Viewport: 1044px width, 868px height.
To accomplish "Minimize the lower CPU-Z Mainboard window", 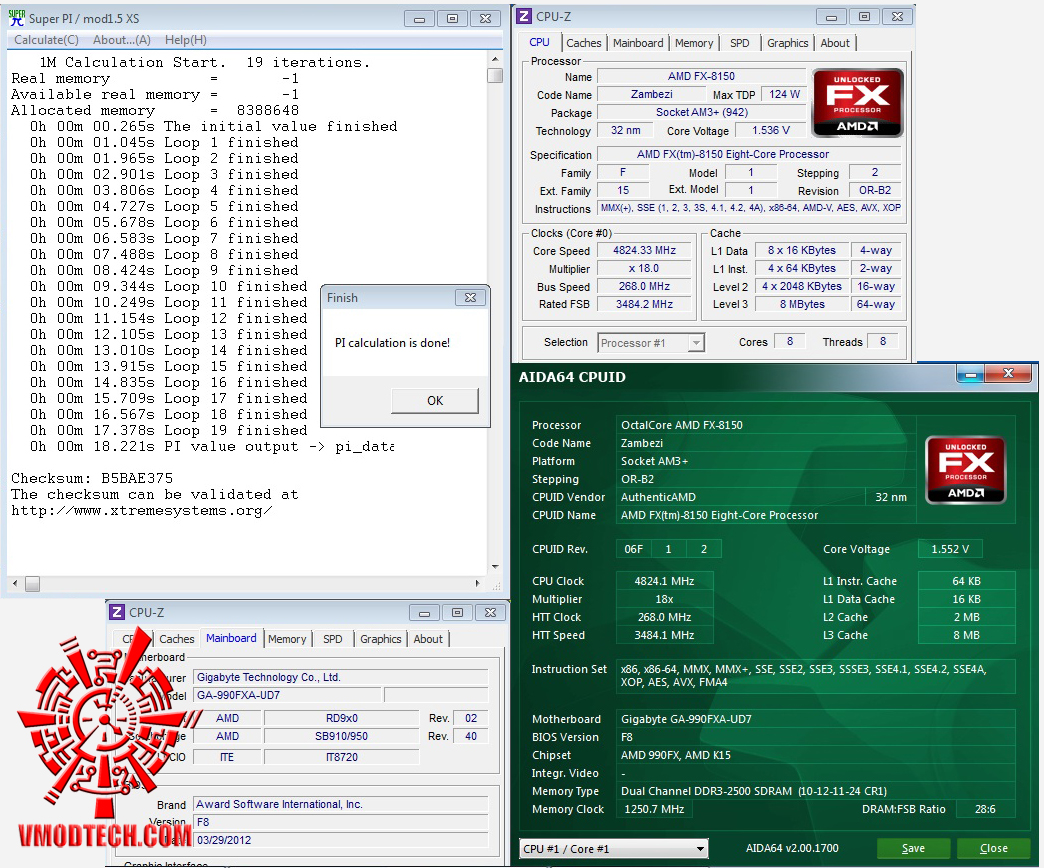I will click(424, 612).
